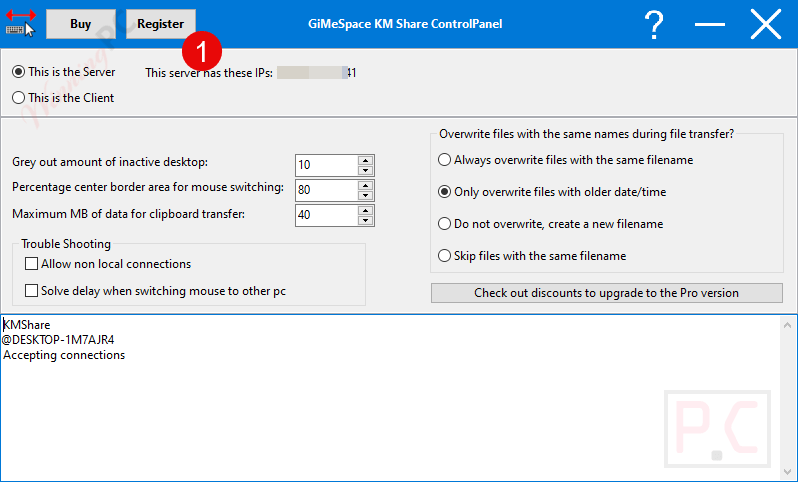
Task: Click the 'GiMeSpace KM Share ControlPanel' title text
Action: 405,24
